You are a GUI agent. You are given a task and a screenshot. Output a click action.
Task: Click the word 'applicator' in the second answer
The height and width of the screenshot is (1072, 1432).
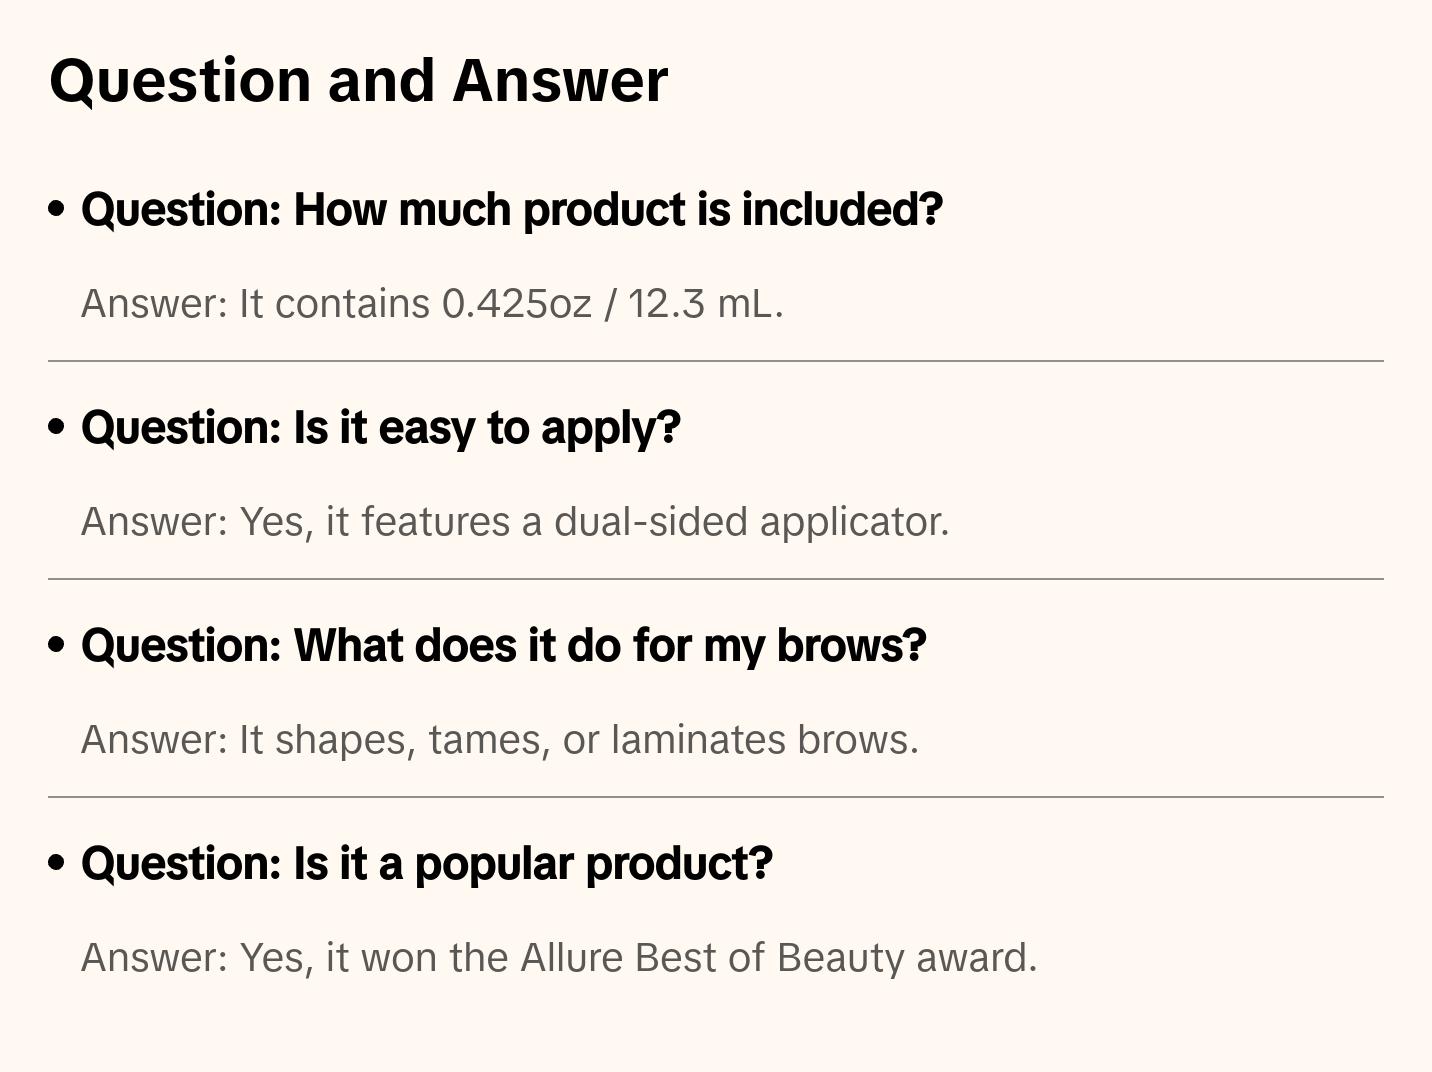click(853, 522)
